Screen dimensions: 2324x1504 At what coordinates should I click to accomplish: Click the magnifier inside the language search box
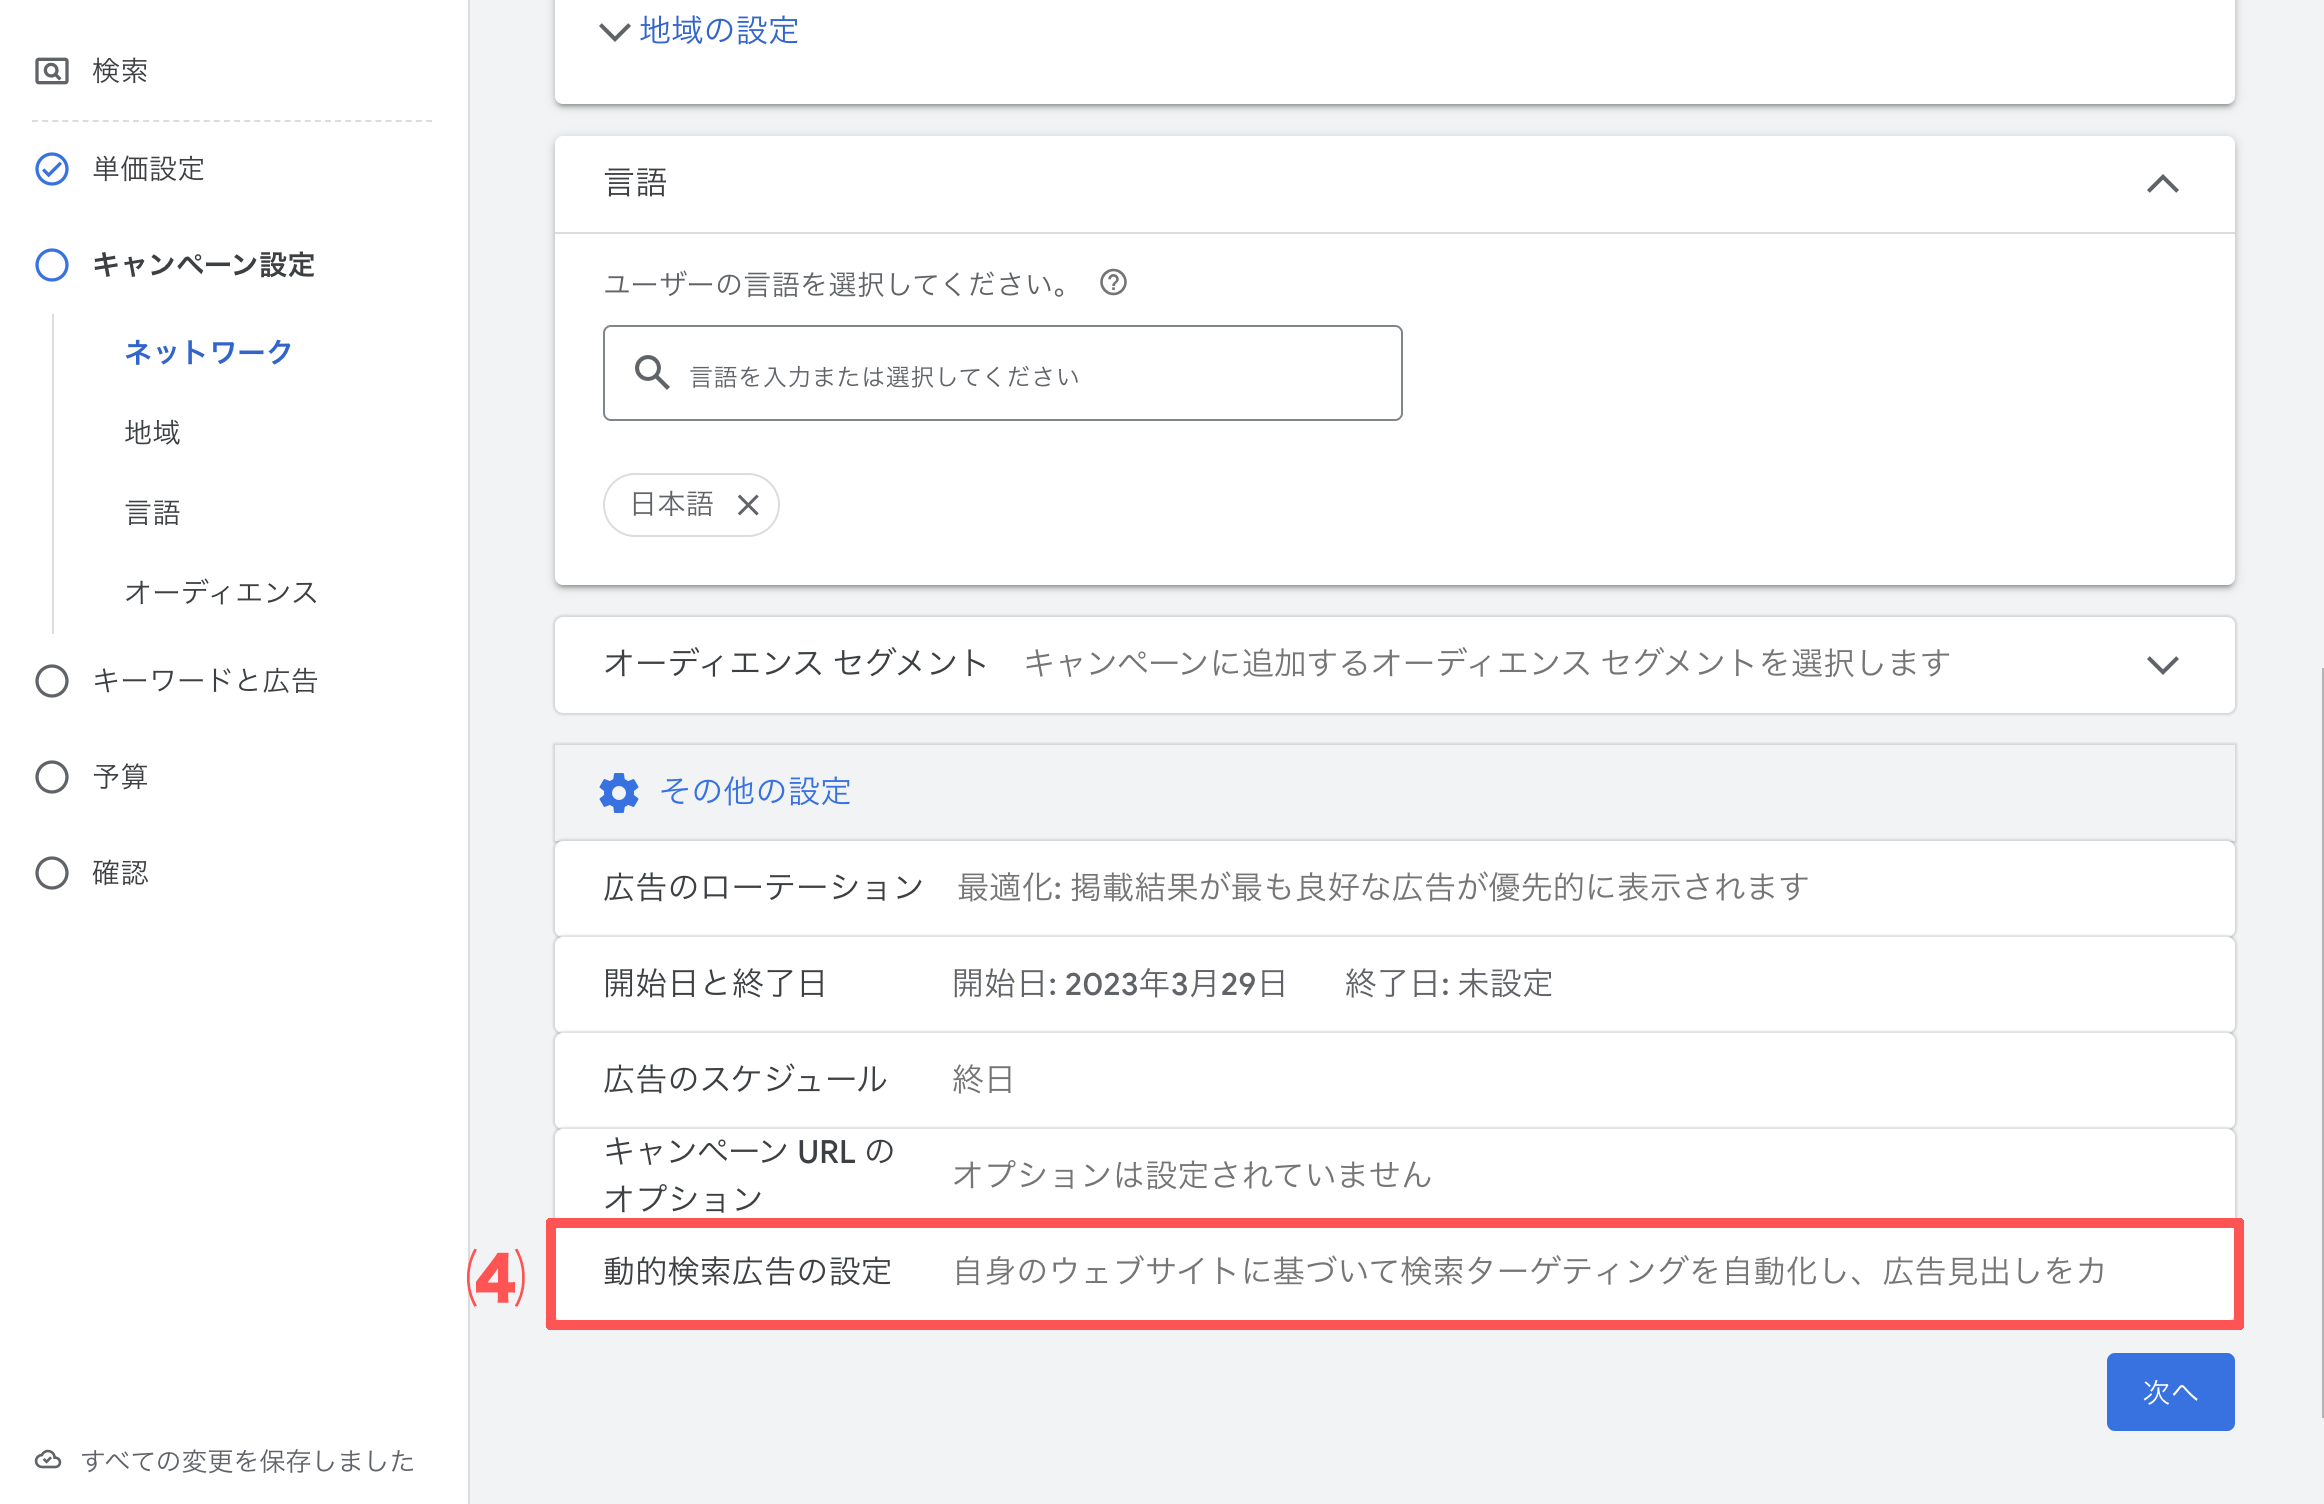point(652,372)
